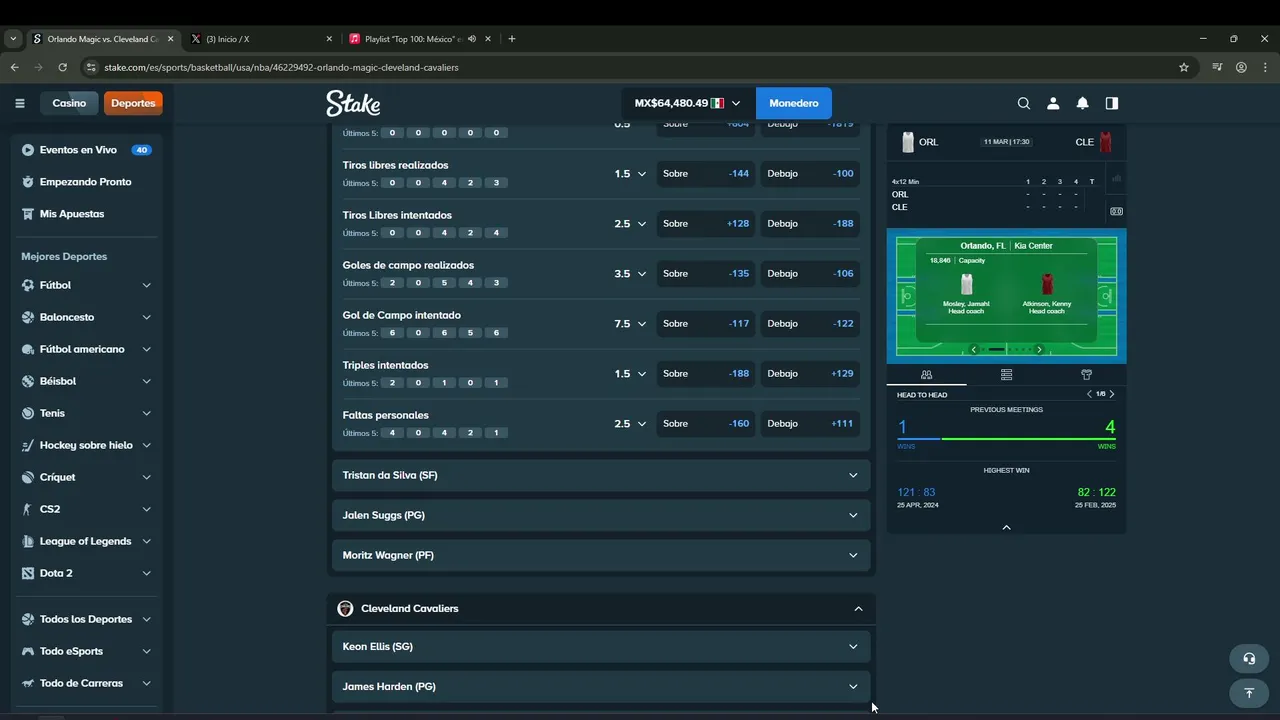Viewport: 1280px width, 720px height.
Task: Switch to the X Inicio browser tab
Action: (x=260, y=39)
